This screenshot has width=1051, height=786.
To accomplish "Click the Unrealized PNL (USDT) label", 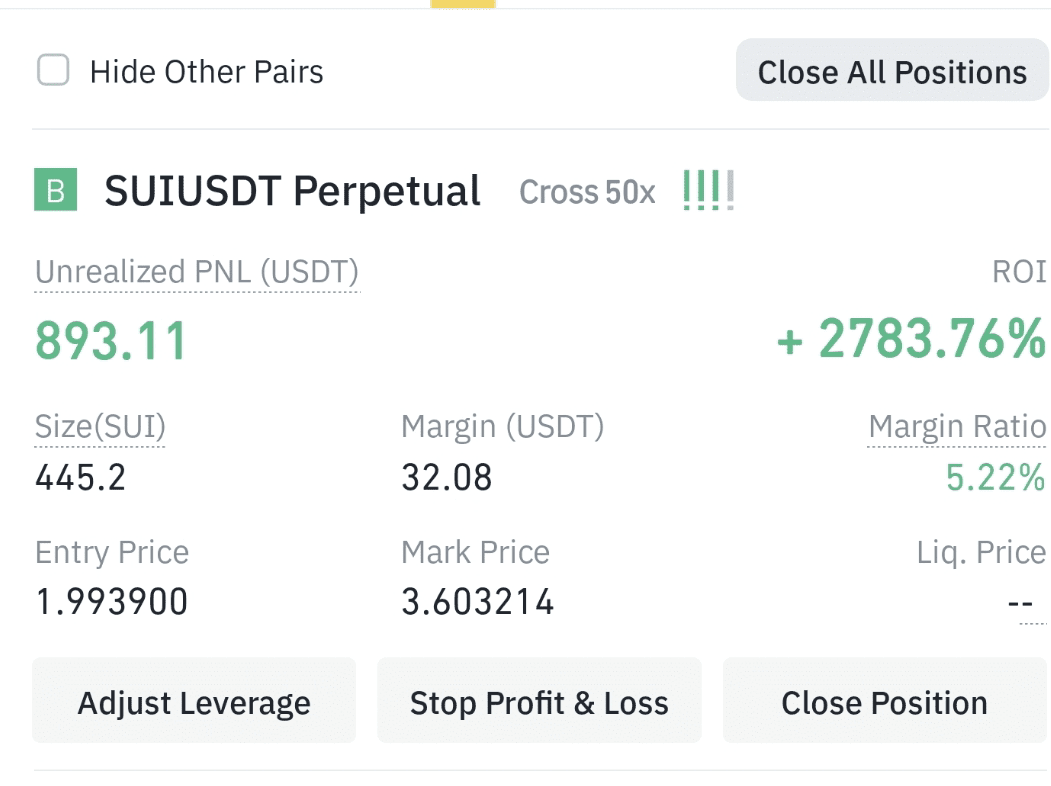I will pos(197,273).
